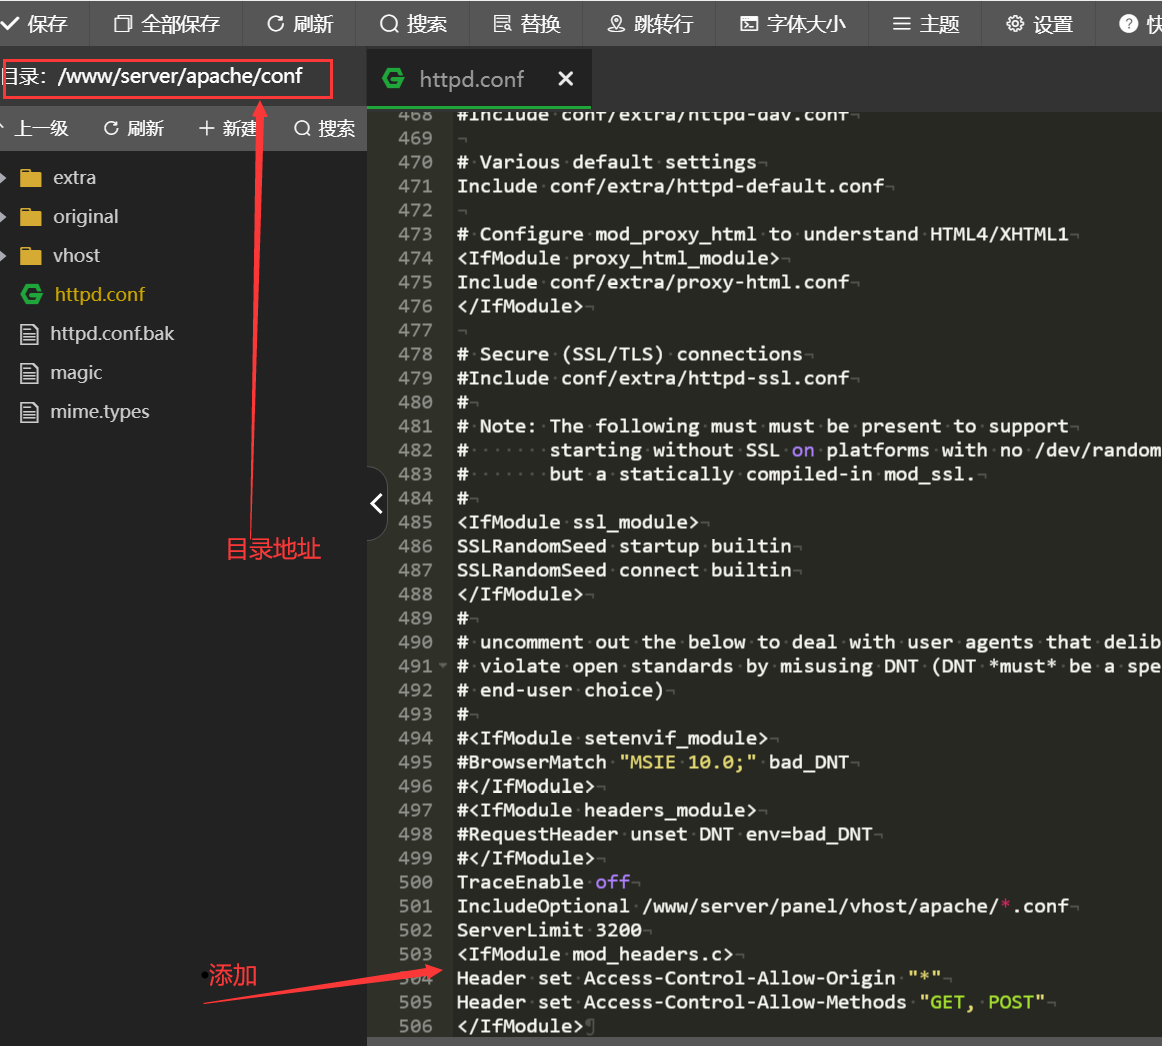Screen dimensions: 1162x1046
Task: Refresh the editor using top 刷新 button
Action: click(300, 24)
